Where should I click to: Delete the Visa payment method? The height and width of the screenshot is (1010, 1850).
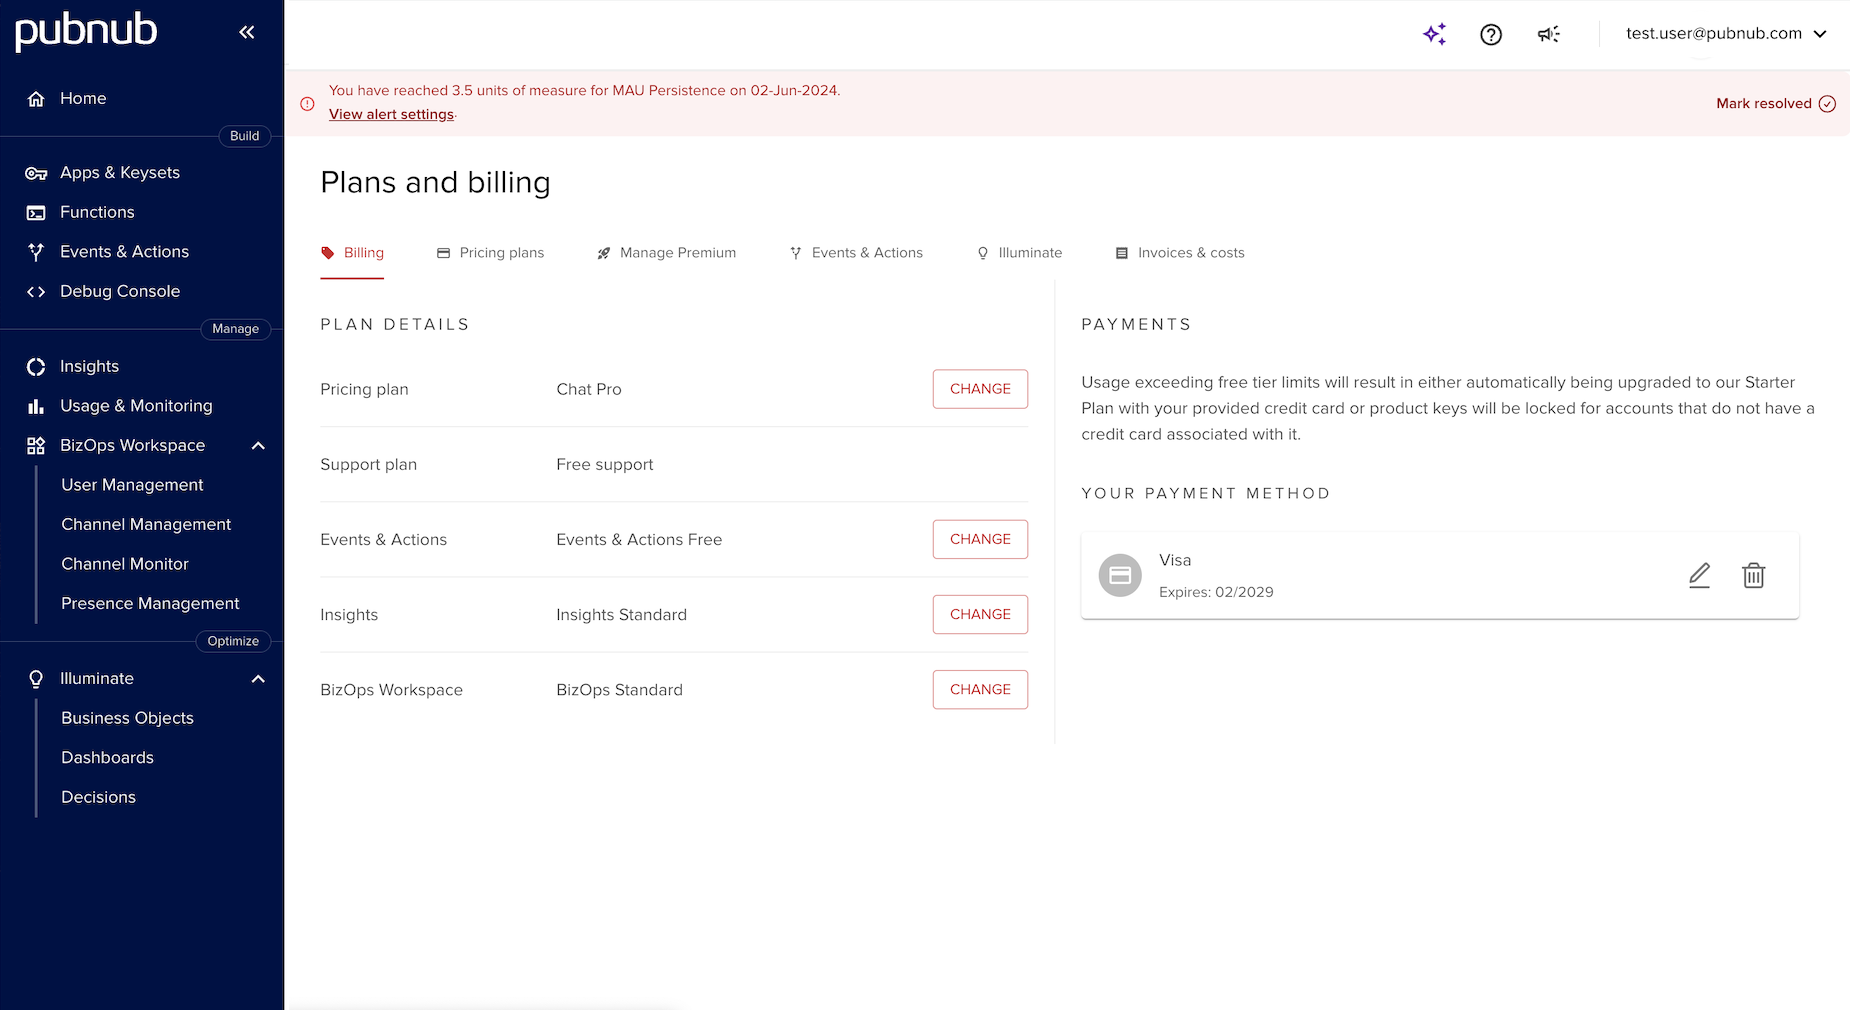point(1753,575)
